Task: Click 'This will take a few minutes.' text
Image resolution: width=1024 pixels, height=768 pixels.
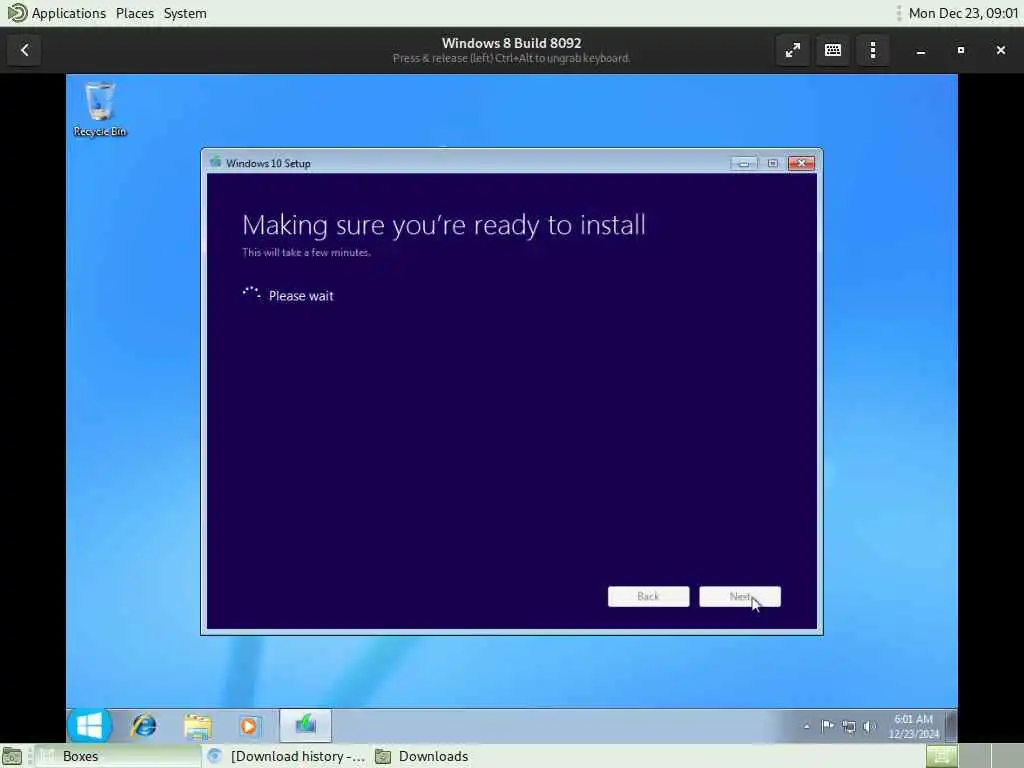Action: pyautogui.click(x=306, y=252)
